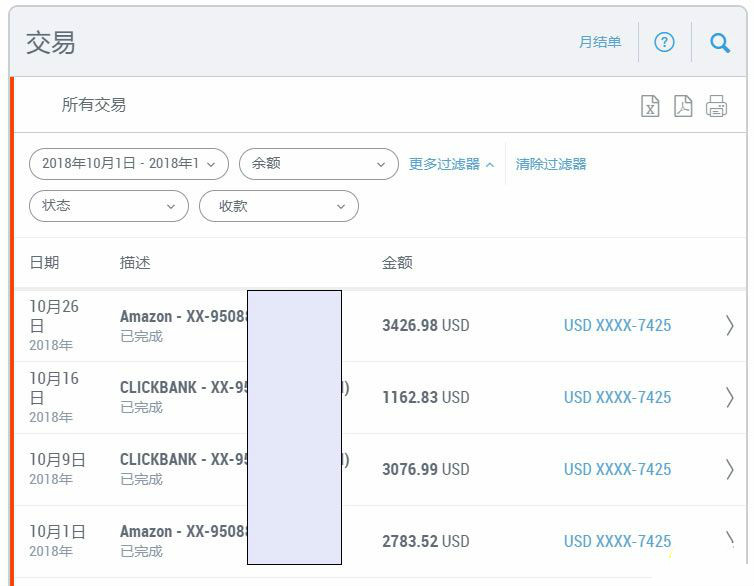The height and width of the screenshot is (586, 754).
Task: Click 清除过滤器 to clear filters
Action: pyautogui.click(x=551, y=164)
